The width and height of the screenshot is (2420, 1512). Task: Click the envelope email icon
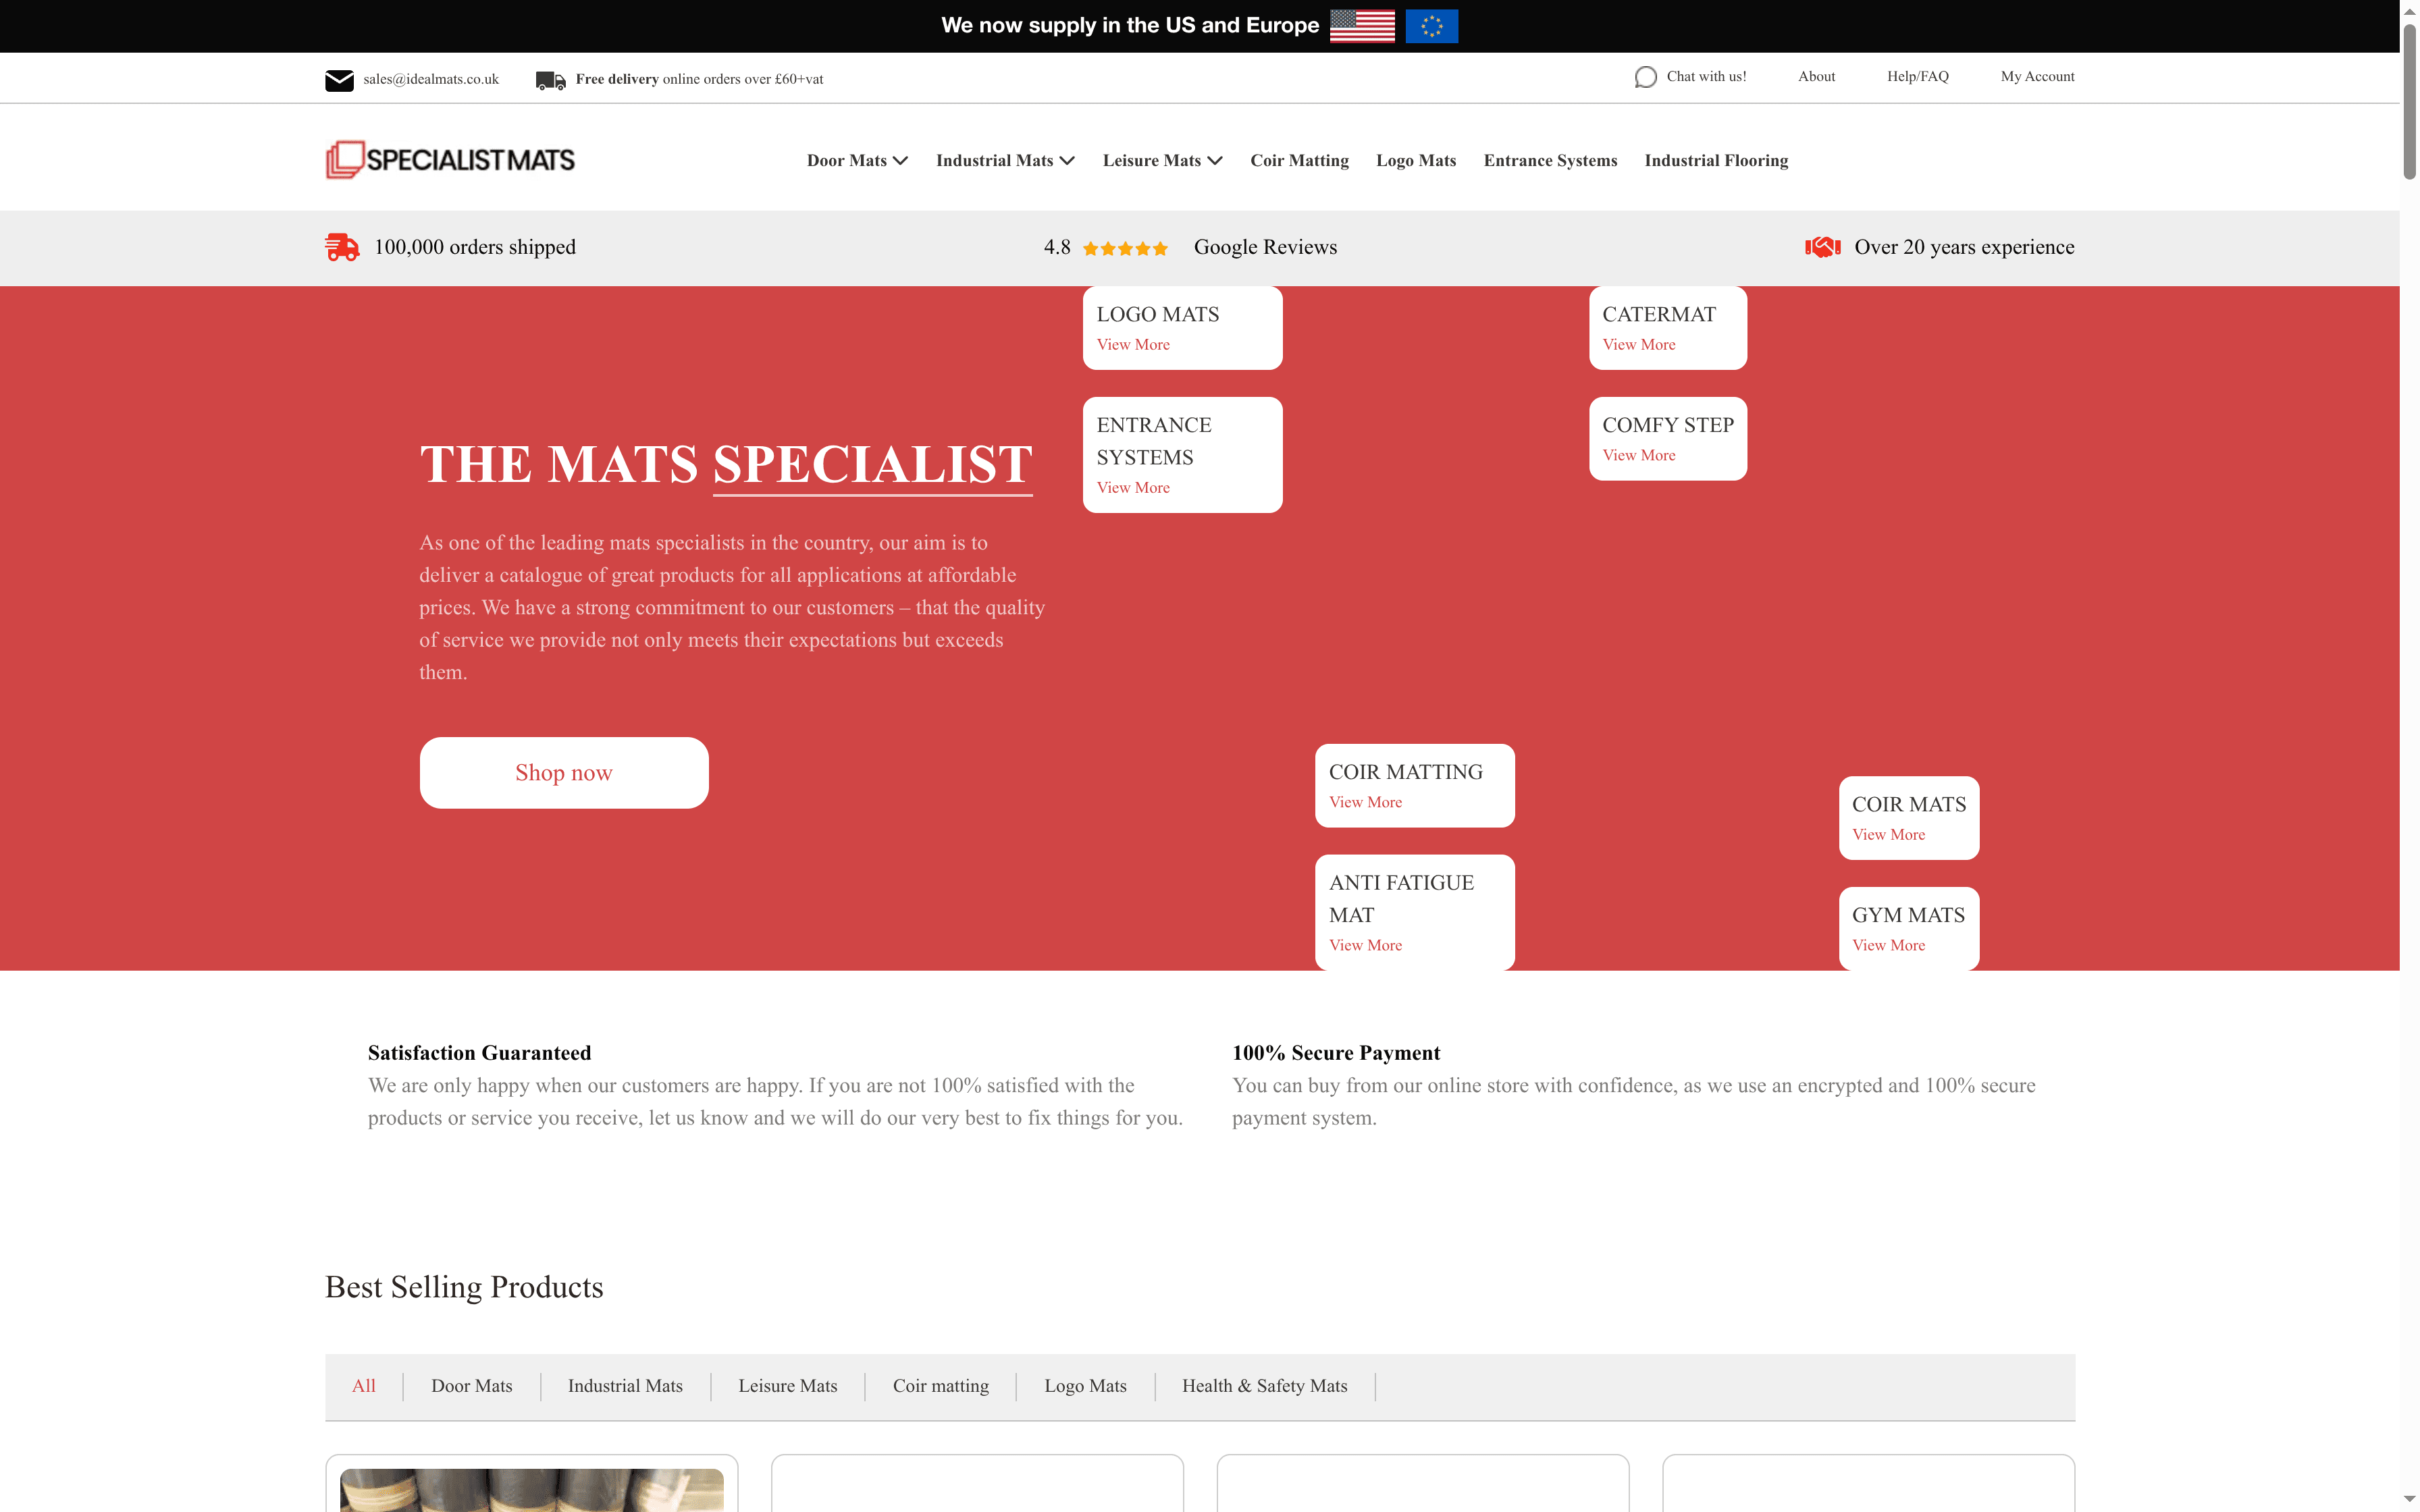339,80
